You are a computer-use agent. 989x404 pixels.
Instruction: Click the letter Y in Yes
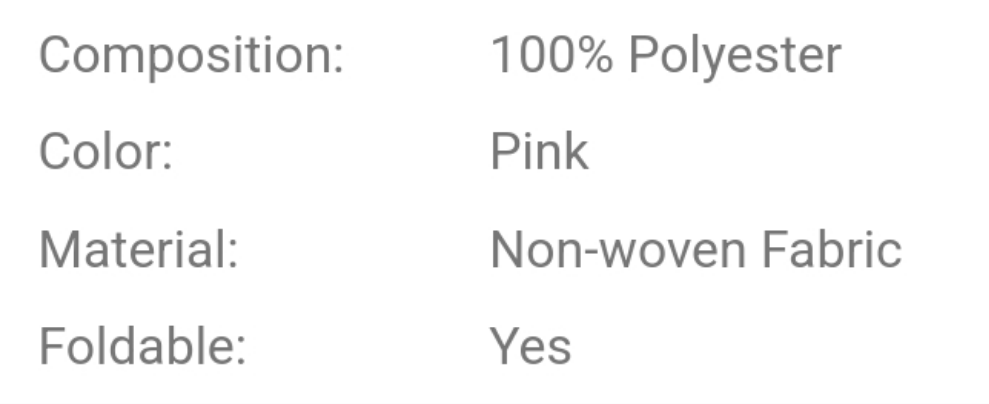[x=504, y=346]
